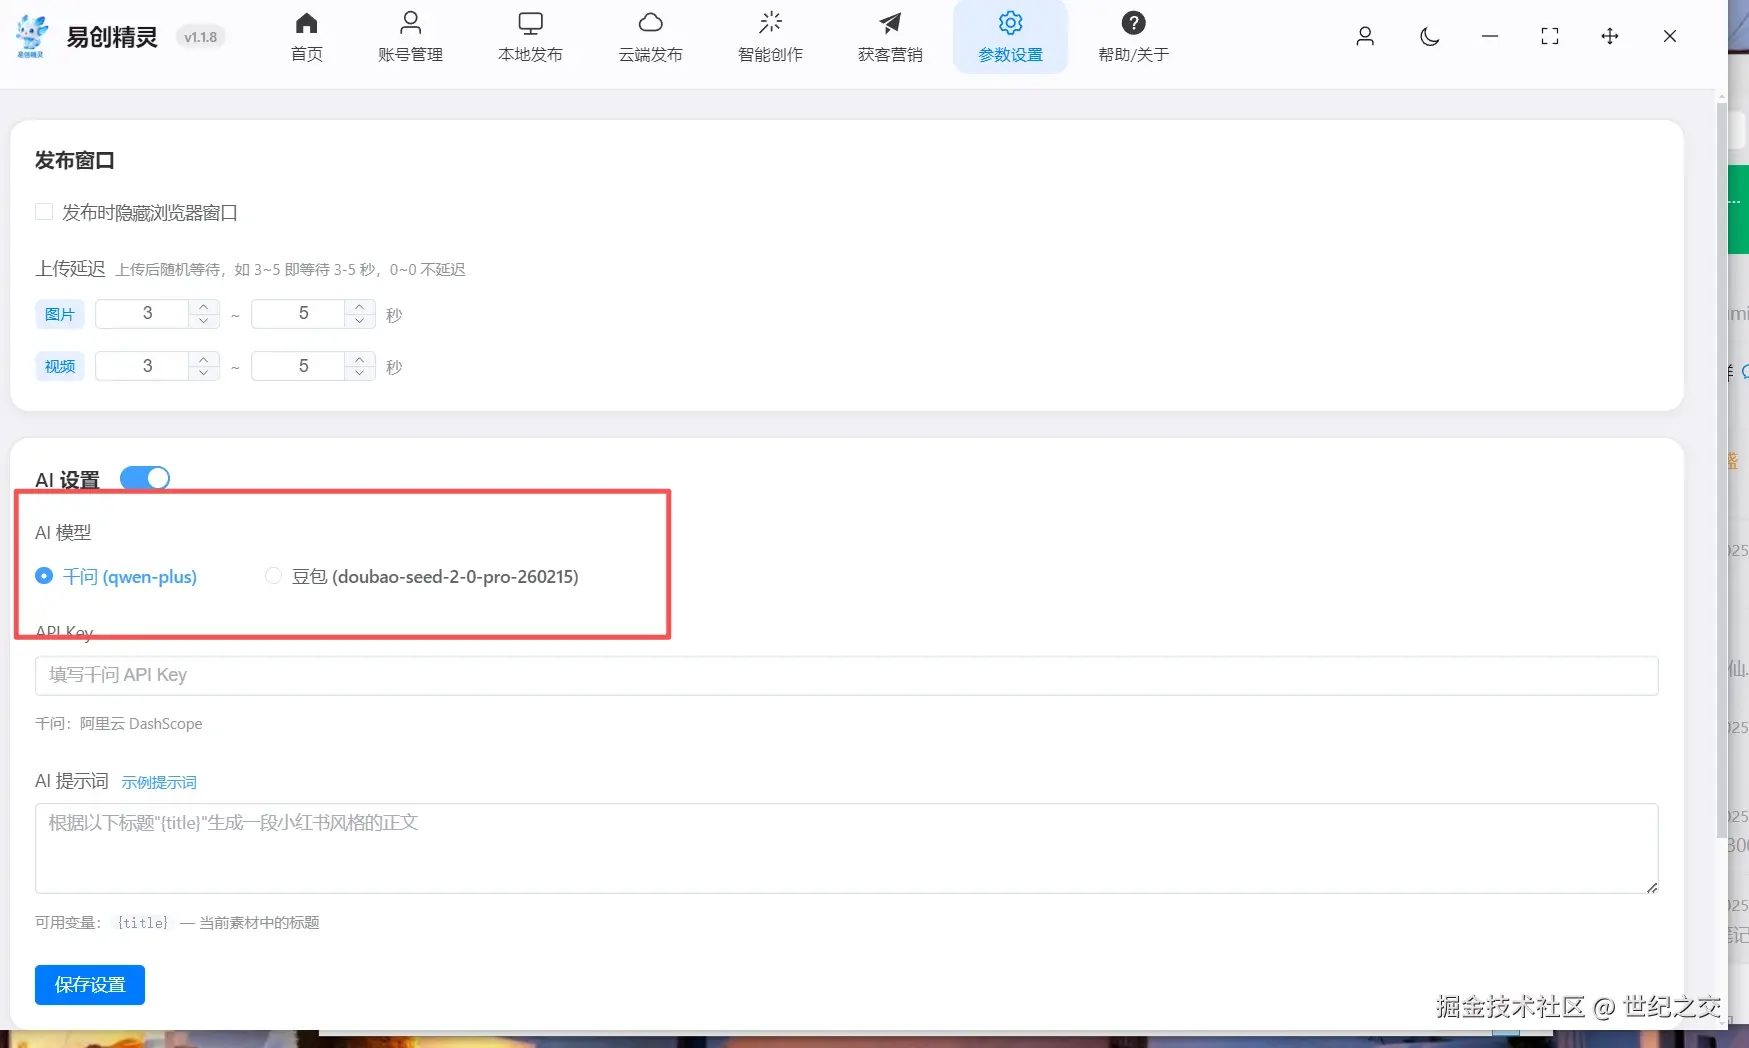Increase 视频 minimum delay value
This screenshot has height=1048, width=1749.
[204, 358]
